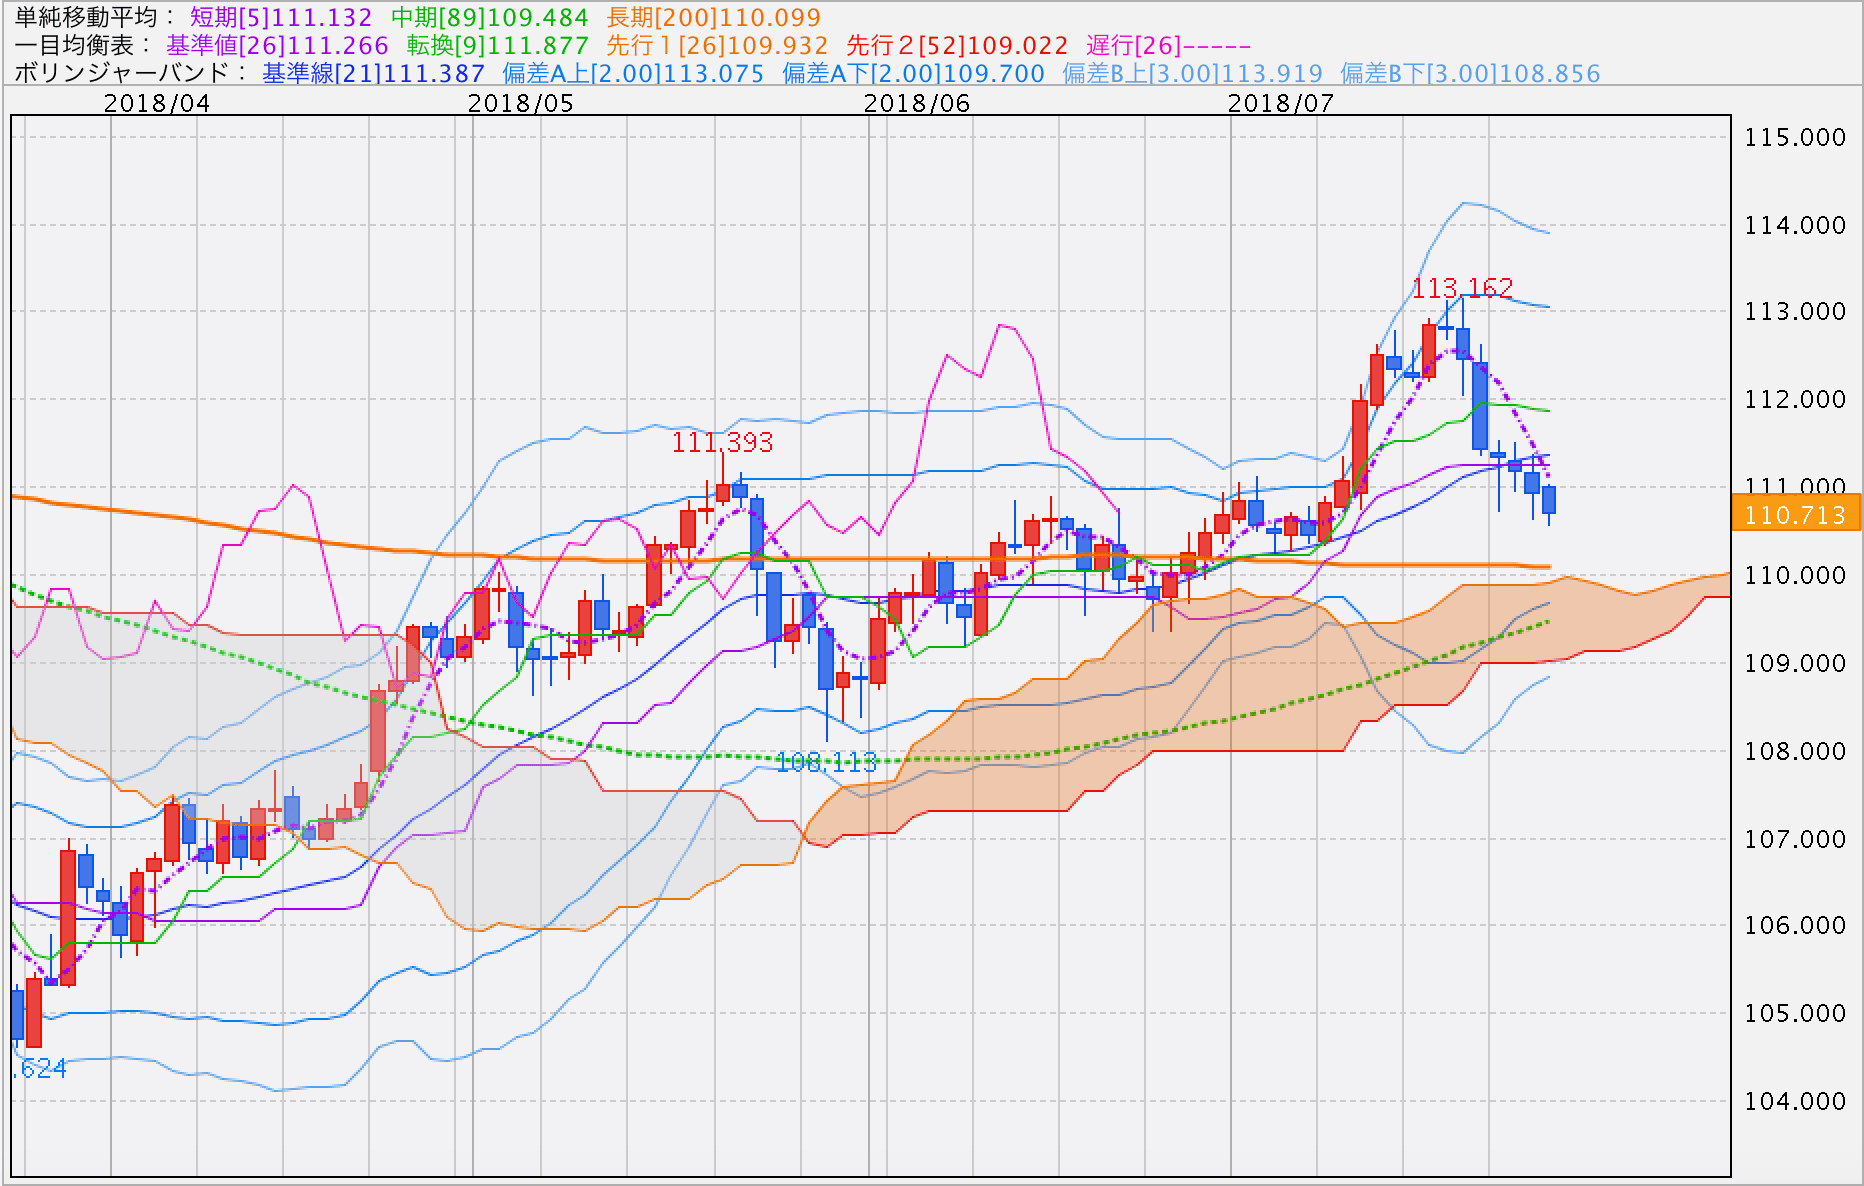This screenshot has width=1864, height=1186.
Task: Click the lagging span [26] legend entry
Action: [x=1168, y=45]
